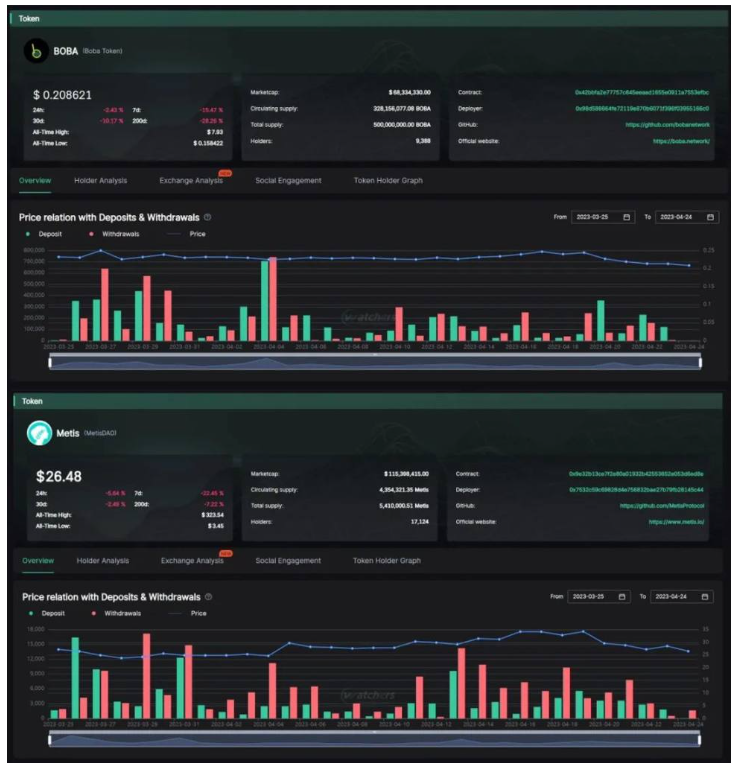This screenshot has width=738, height=767.
Task: Open the BOBA contract address link
Action: [642, 92]
